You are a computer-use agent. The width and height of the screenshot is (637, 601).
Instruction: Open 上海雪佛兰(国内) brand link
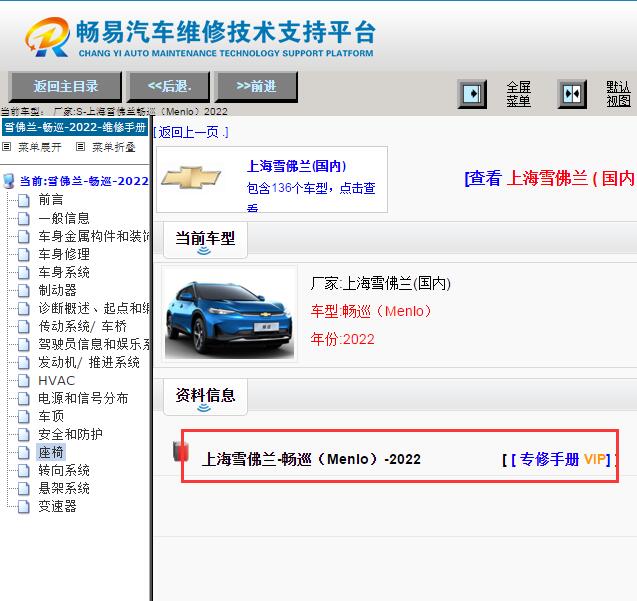297,166
